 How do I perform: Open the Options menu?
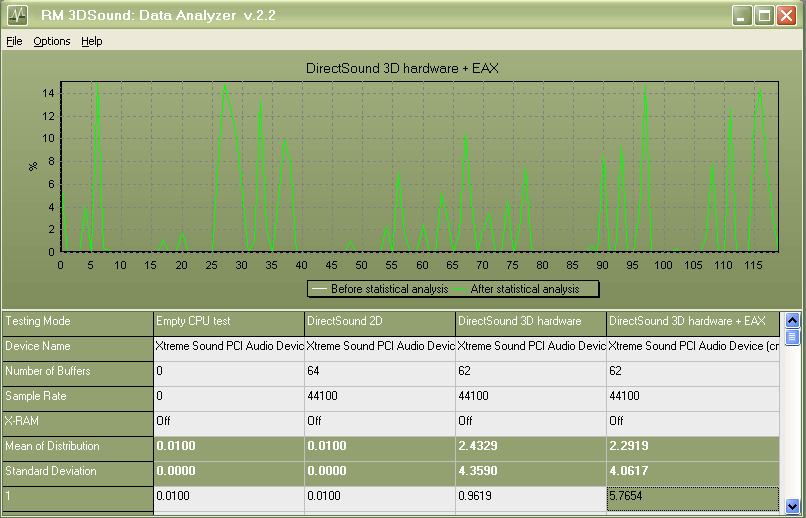point(52,41)
